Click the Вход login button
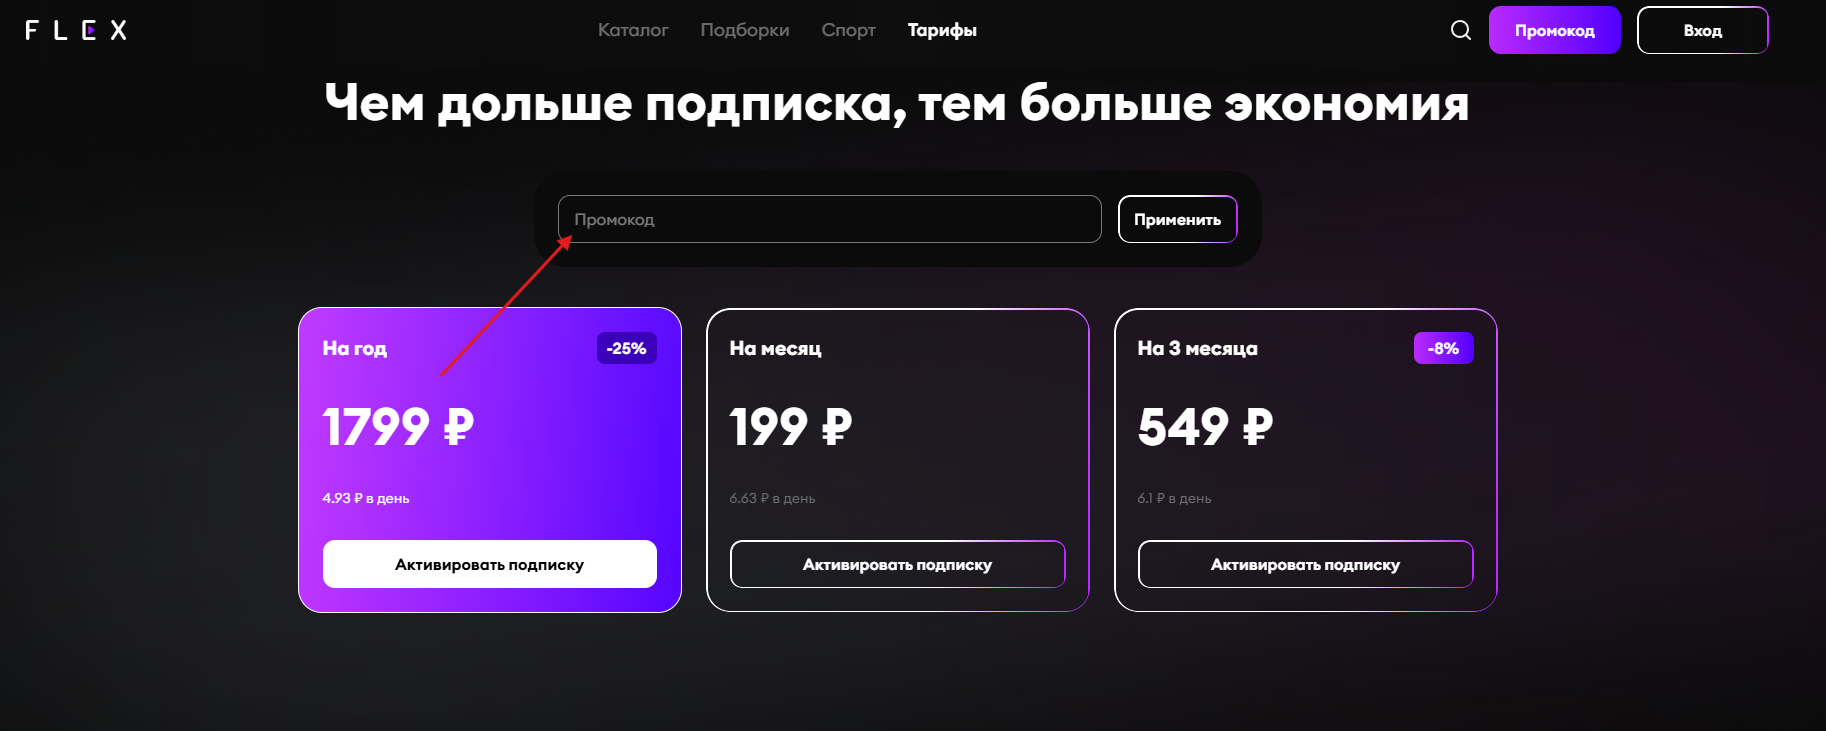The width and height of the screenshot is (1826, 731). tap(1703, 30)
